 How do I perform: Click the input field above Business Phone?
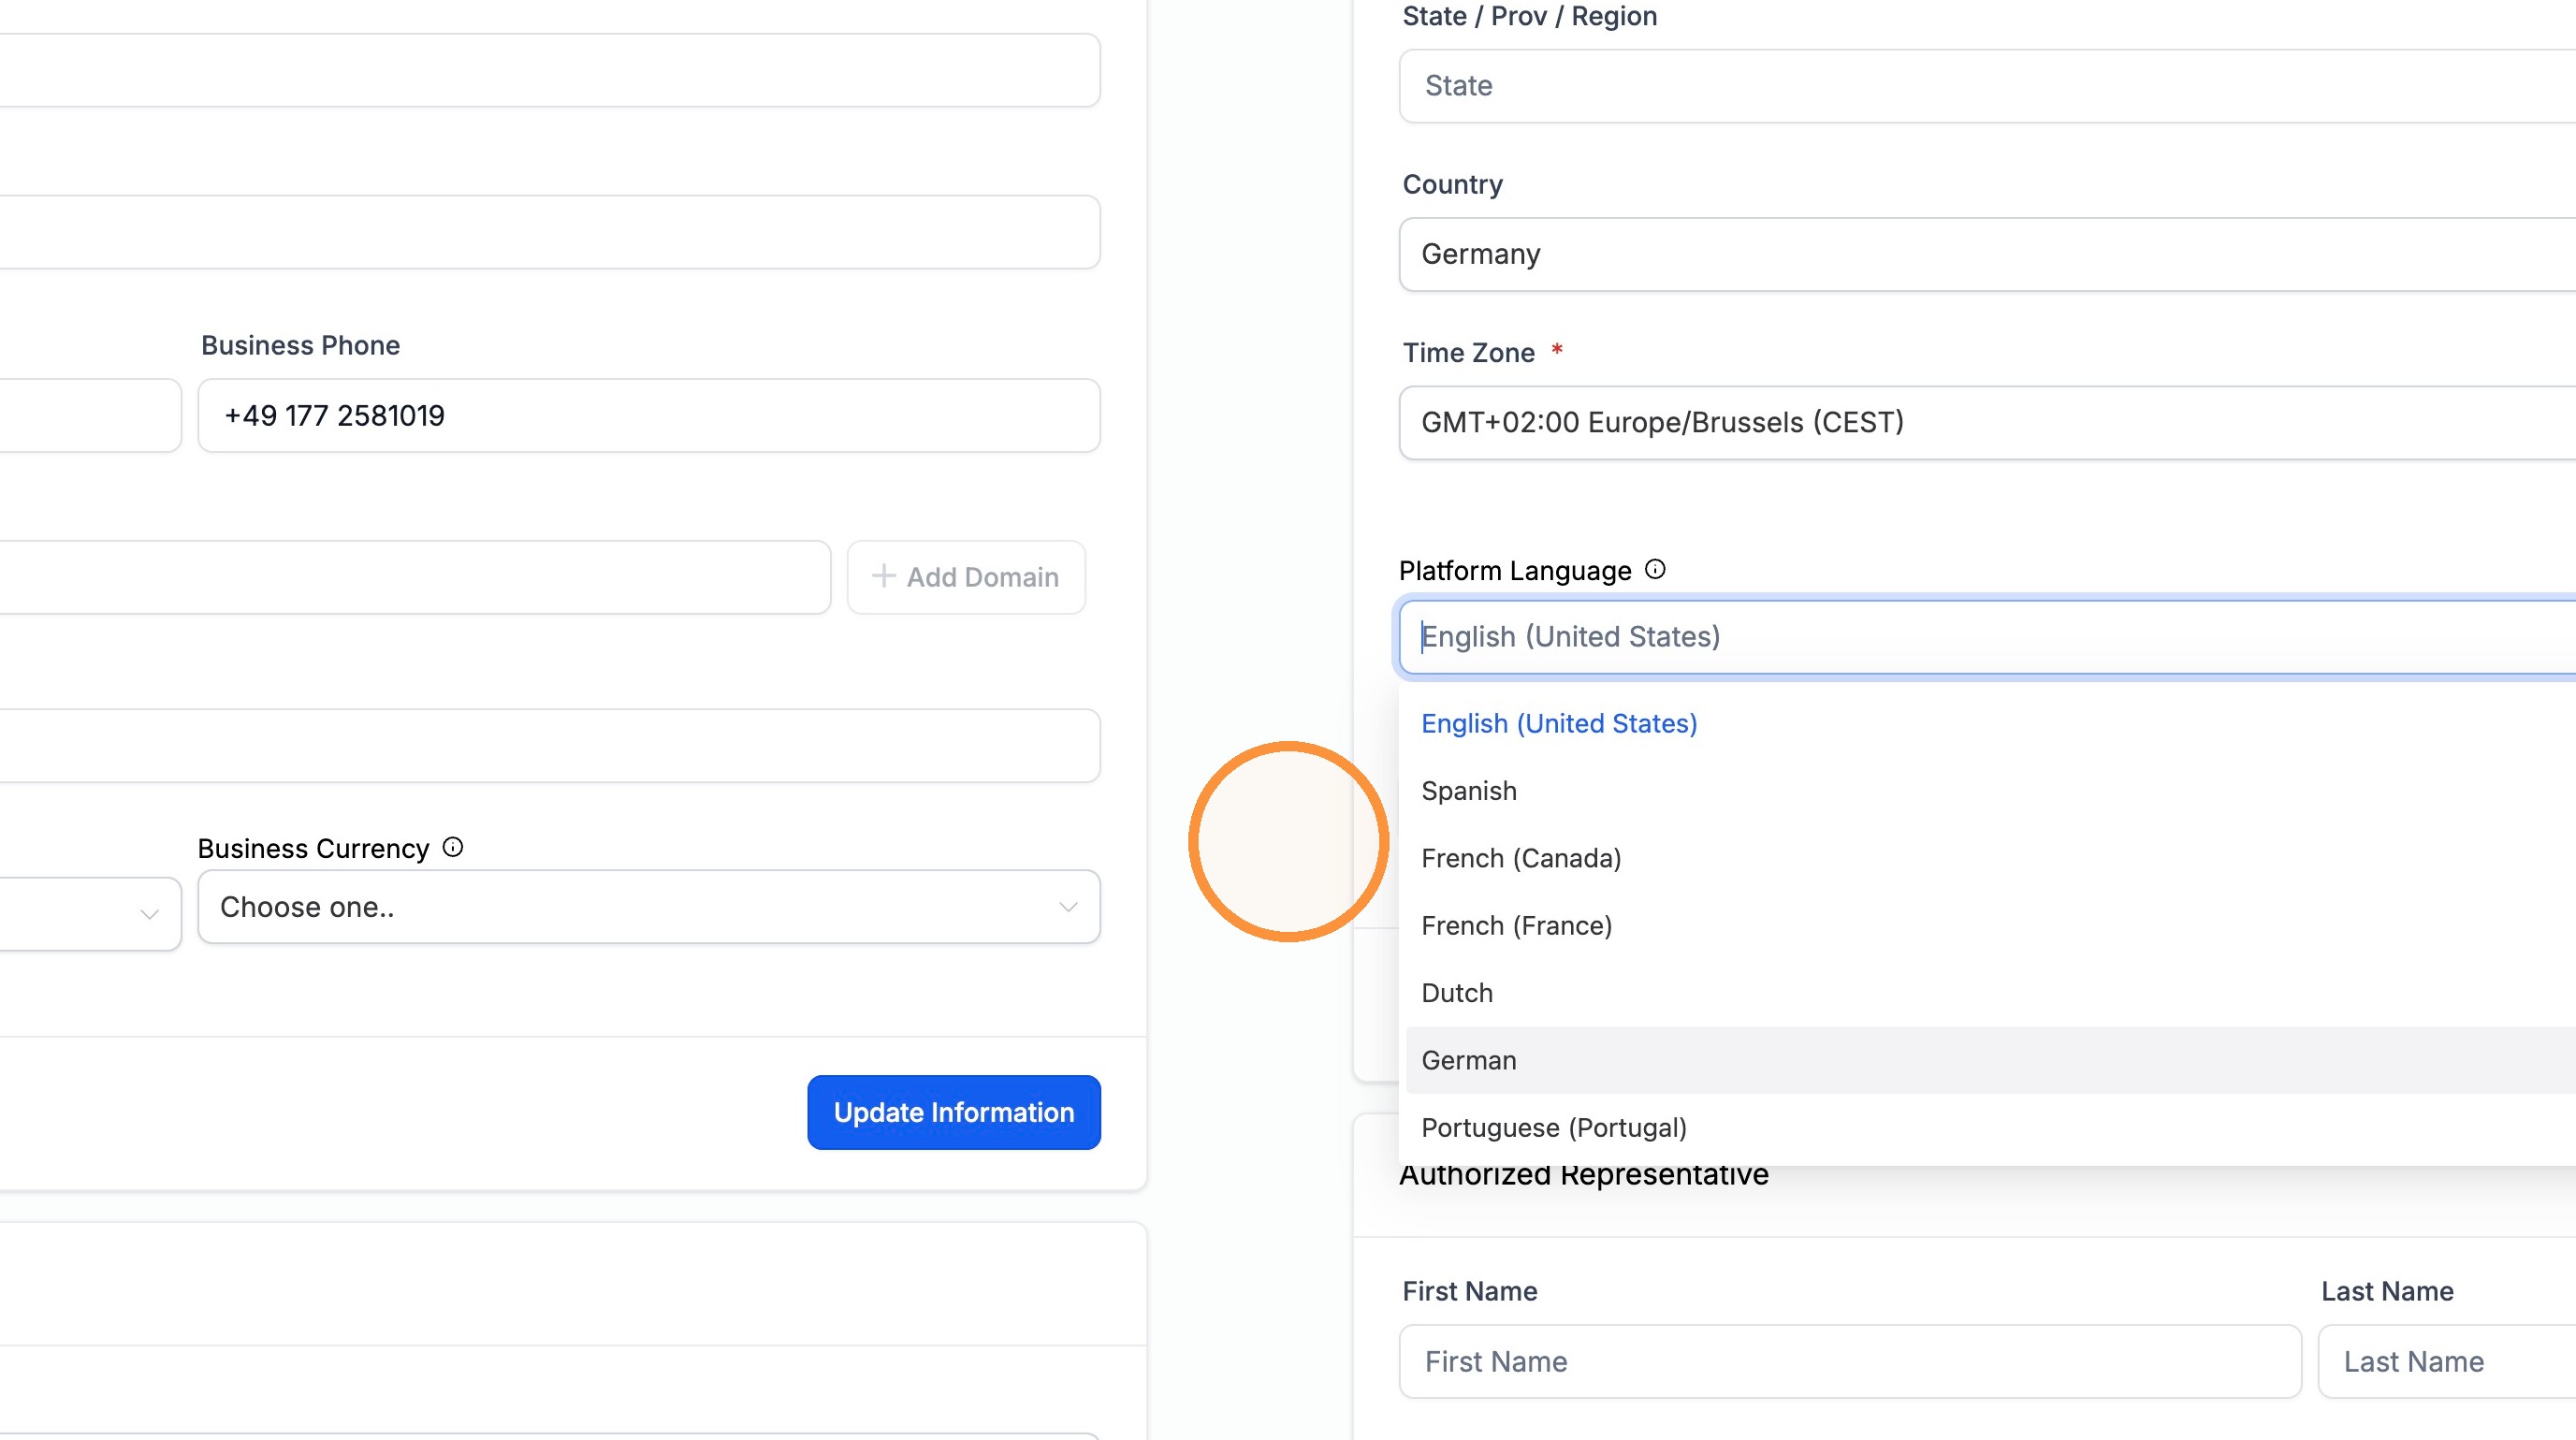[x=550, y=232]
